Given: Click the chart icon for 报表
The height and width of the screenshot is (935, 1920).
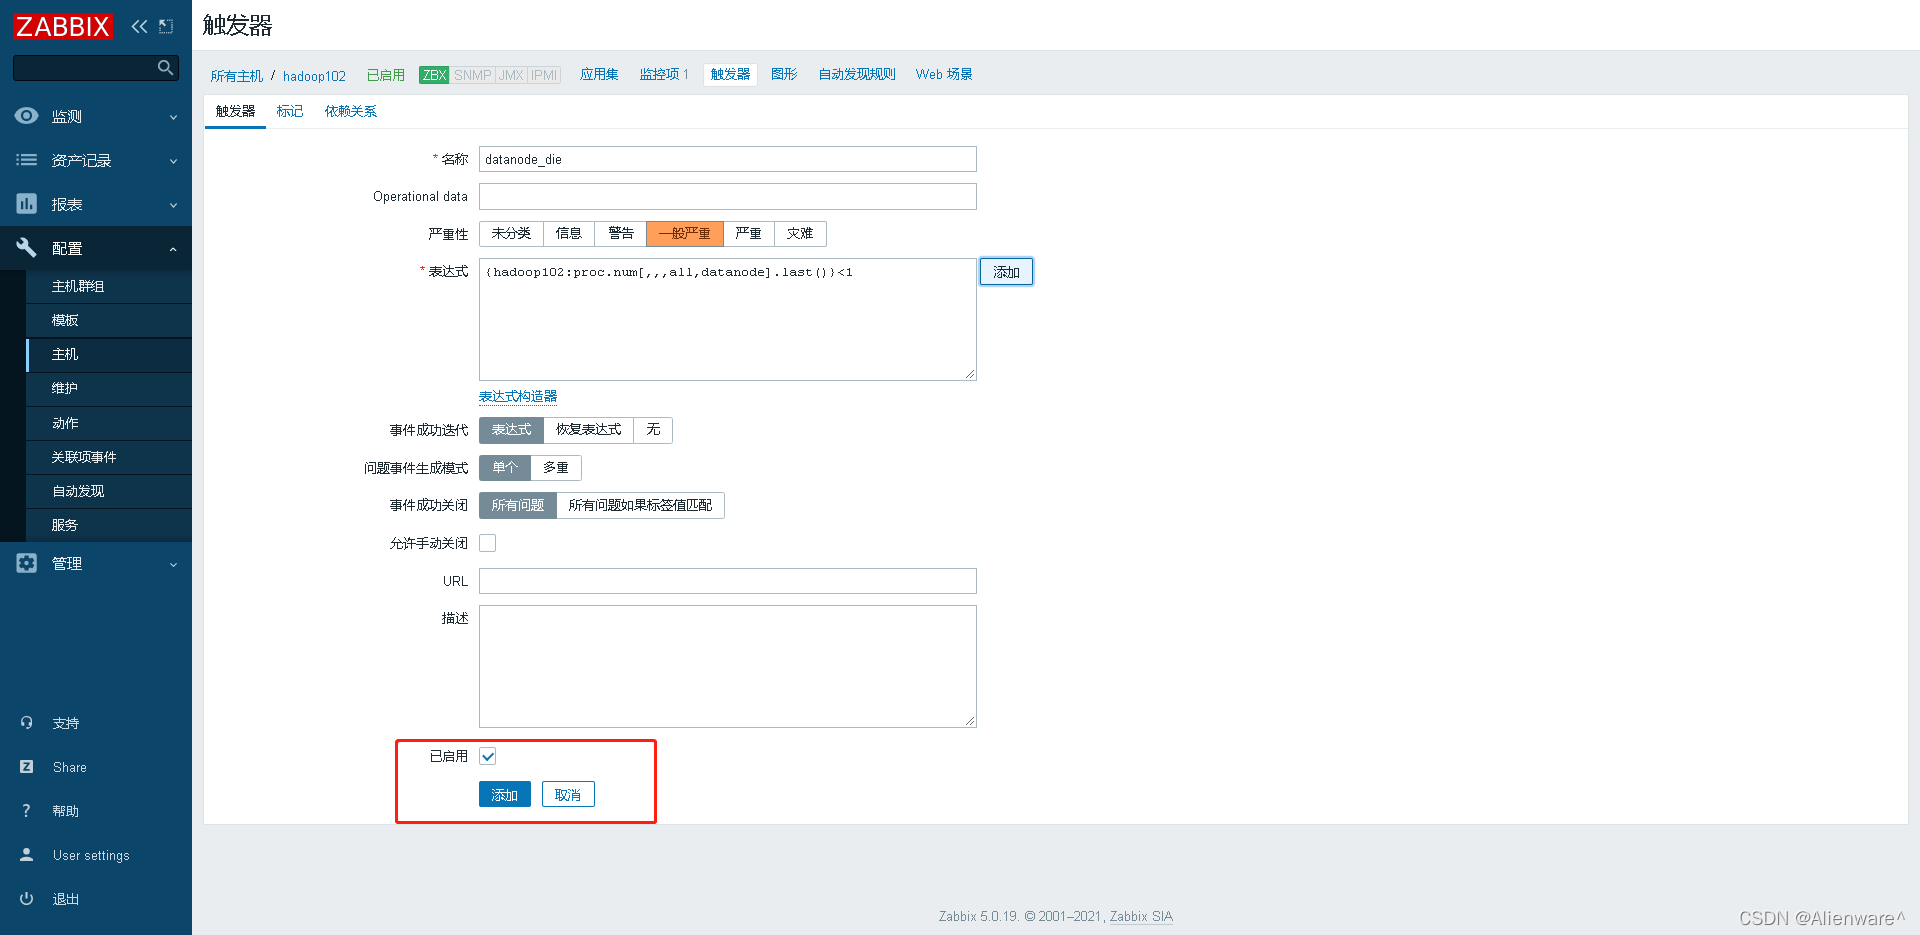Looking at the screenshot, I should coord(27,204).
